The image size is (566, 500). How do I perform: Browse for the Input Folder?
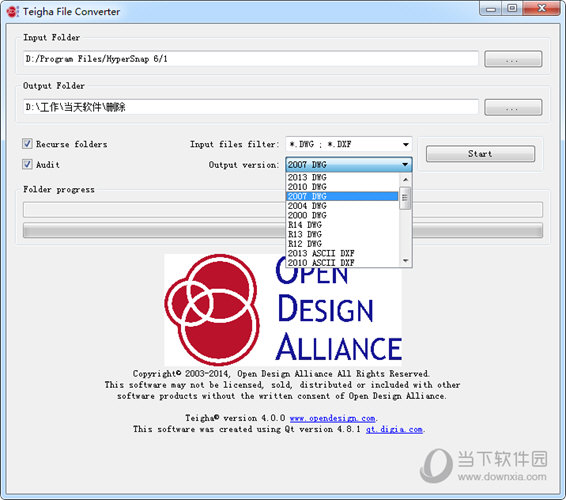(x=513, y=59)
